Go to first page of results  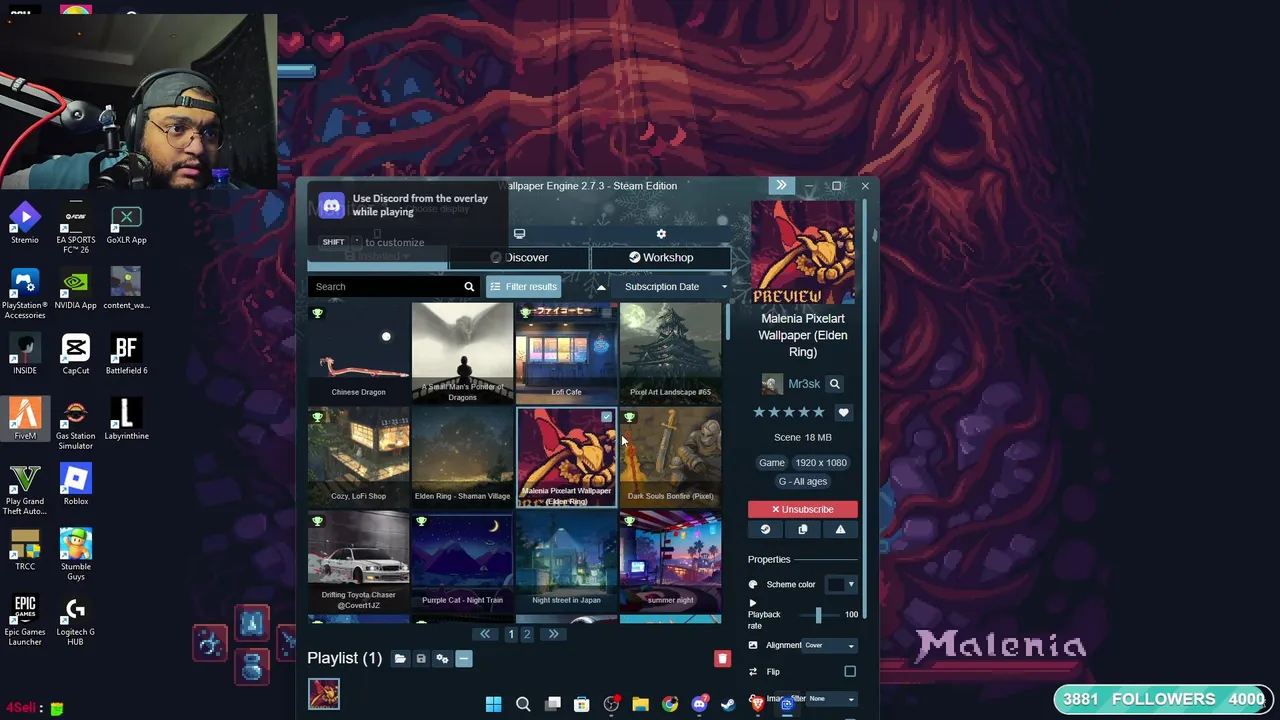coord(485,634)
